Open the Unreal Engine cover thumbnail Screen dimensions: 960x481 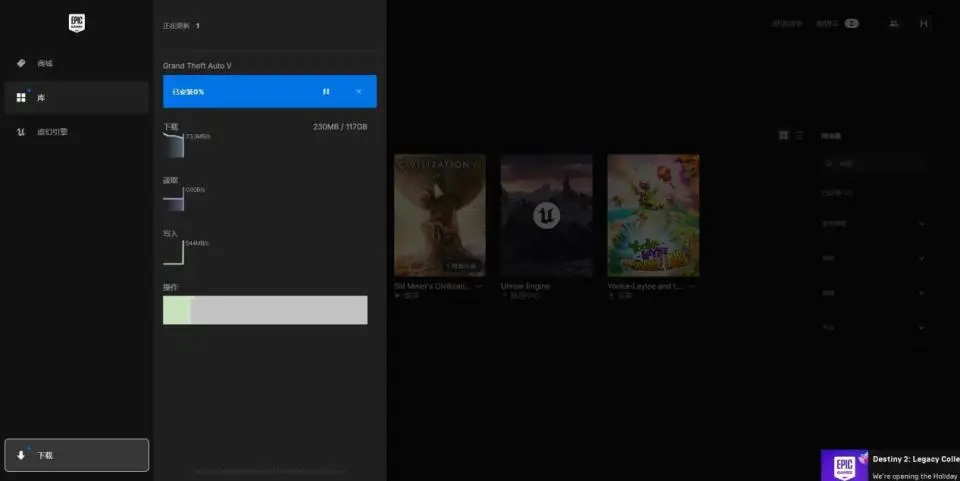pos(546,215)
